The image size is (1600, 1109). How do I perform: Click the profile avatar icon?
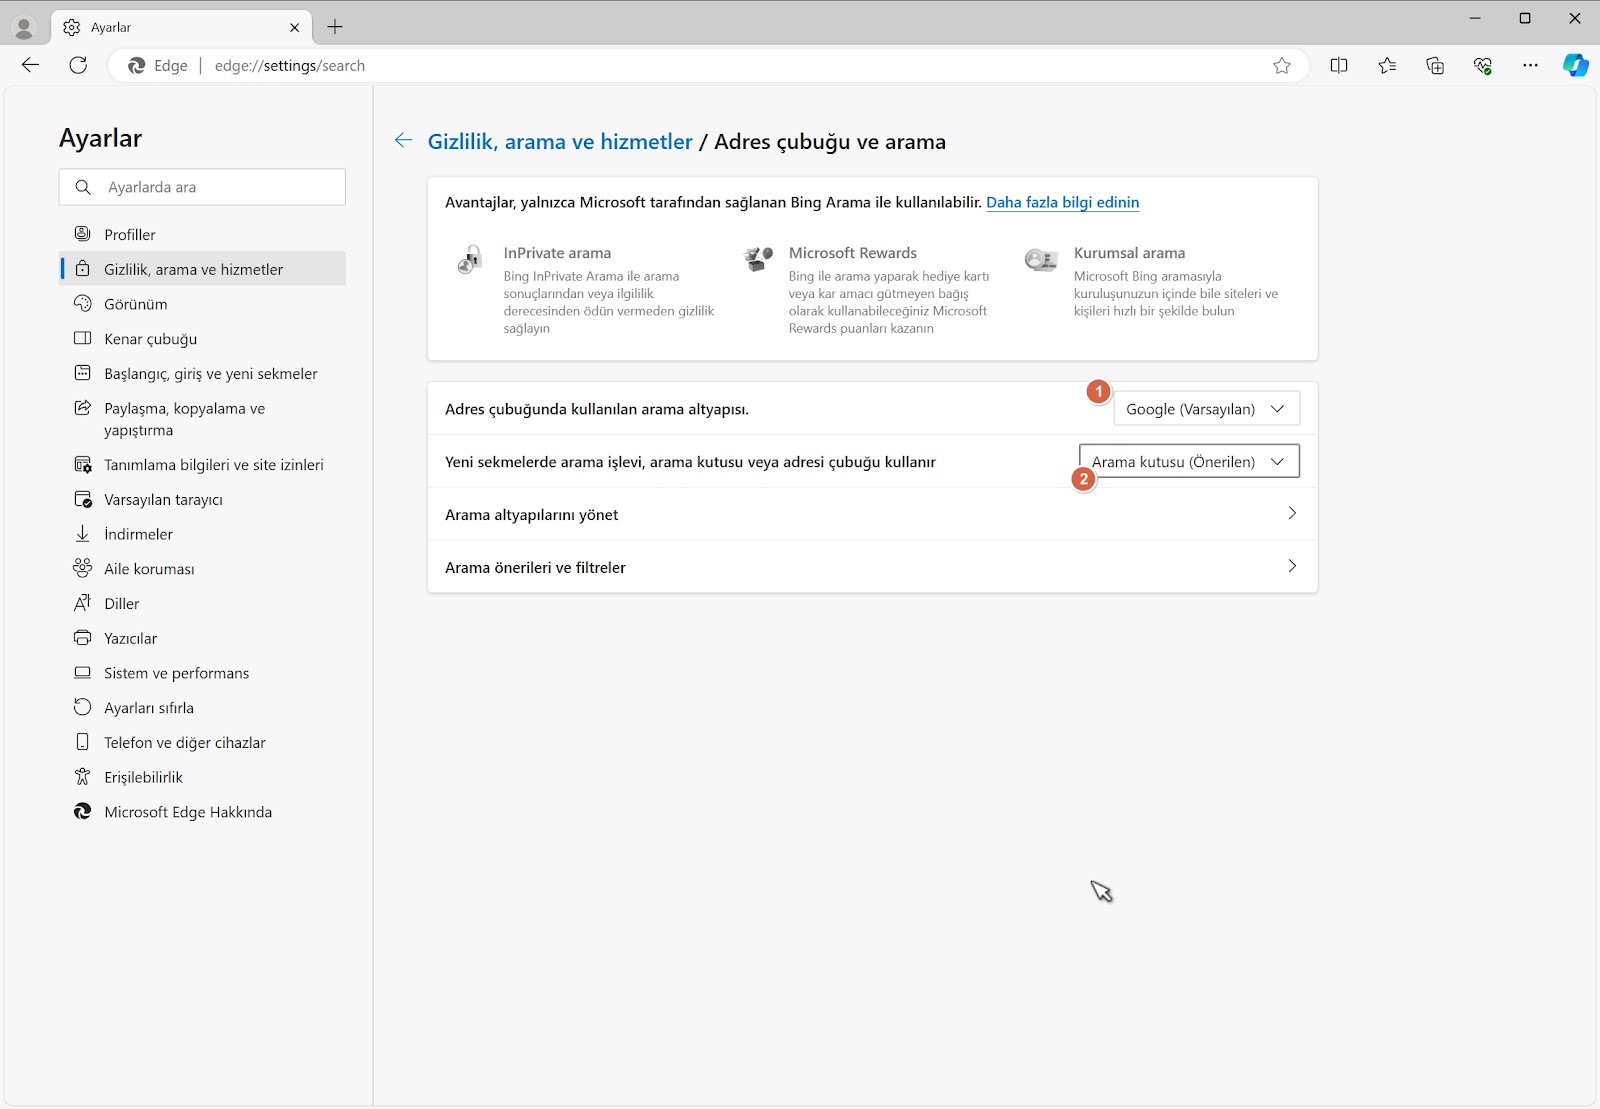tap(24, 27)
